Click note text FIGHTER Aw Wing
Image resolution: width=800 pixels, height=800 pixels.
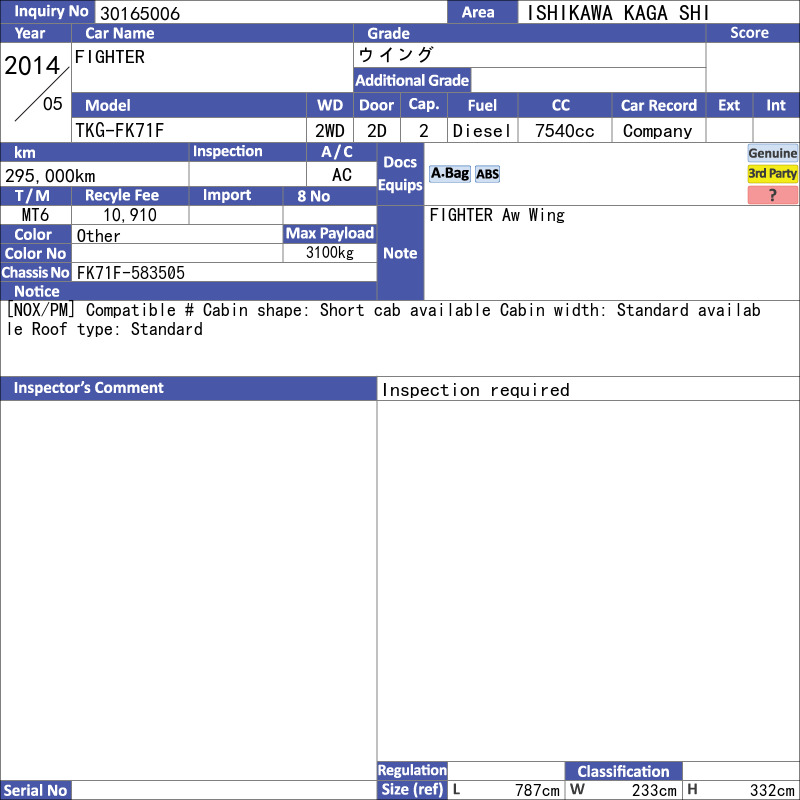pyautogui.click(x=497, y=215)
